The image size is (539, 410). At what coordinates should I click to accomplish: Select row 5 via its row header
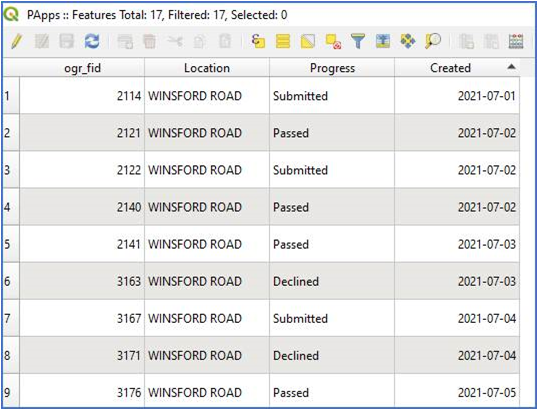click(x=11, y=244)
